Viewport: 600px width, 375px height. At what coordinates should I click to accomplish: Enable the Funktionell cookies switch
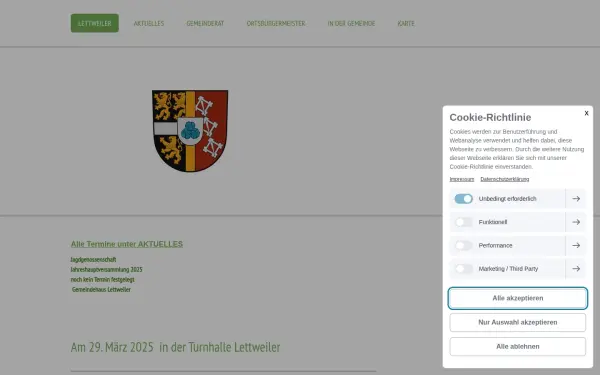pos(463,222)
